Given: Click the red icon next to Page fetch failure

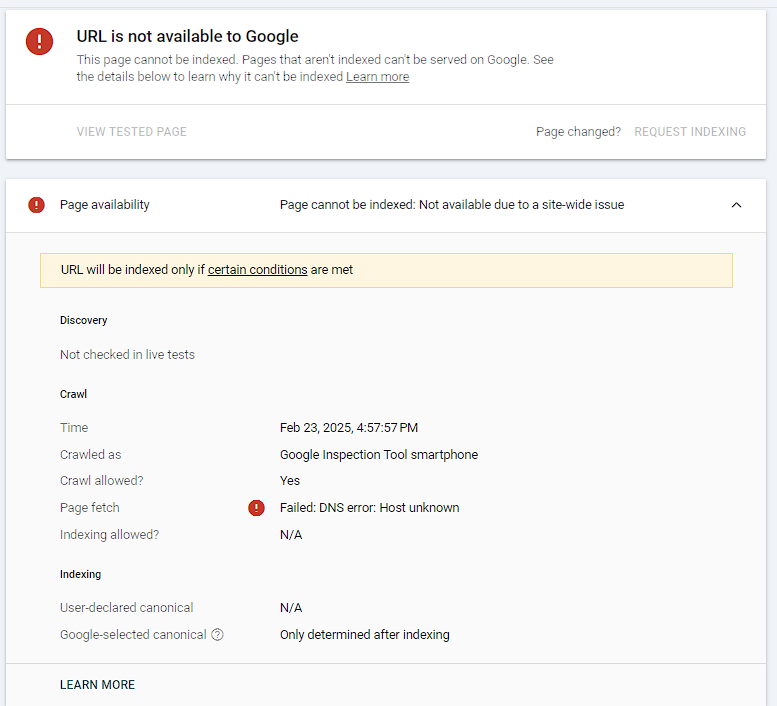Looking at the screenshot, I should (x=256, y=508).
